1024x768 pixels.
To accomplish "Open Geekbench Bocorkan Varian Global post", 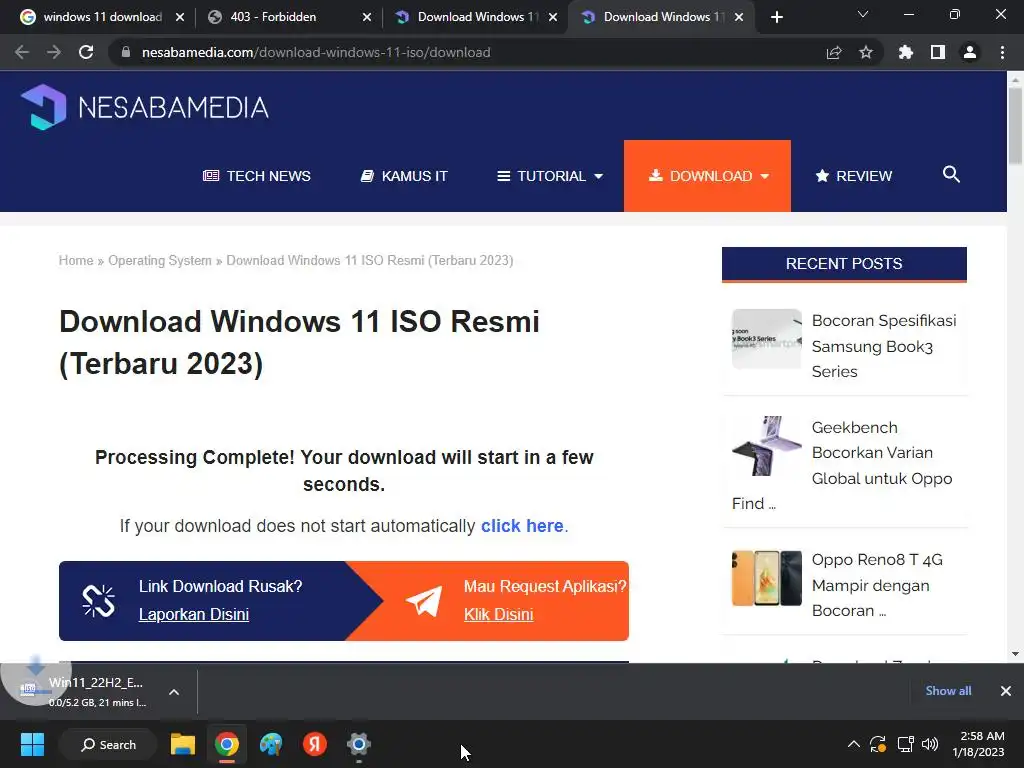I will (x=882, y=453).
